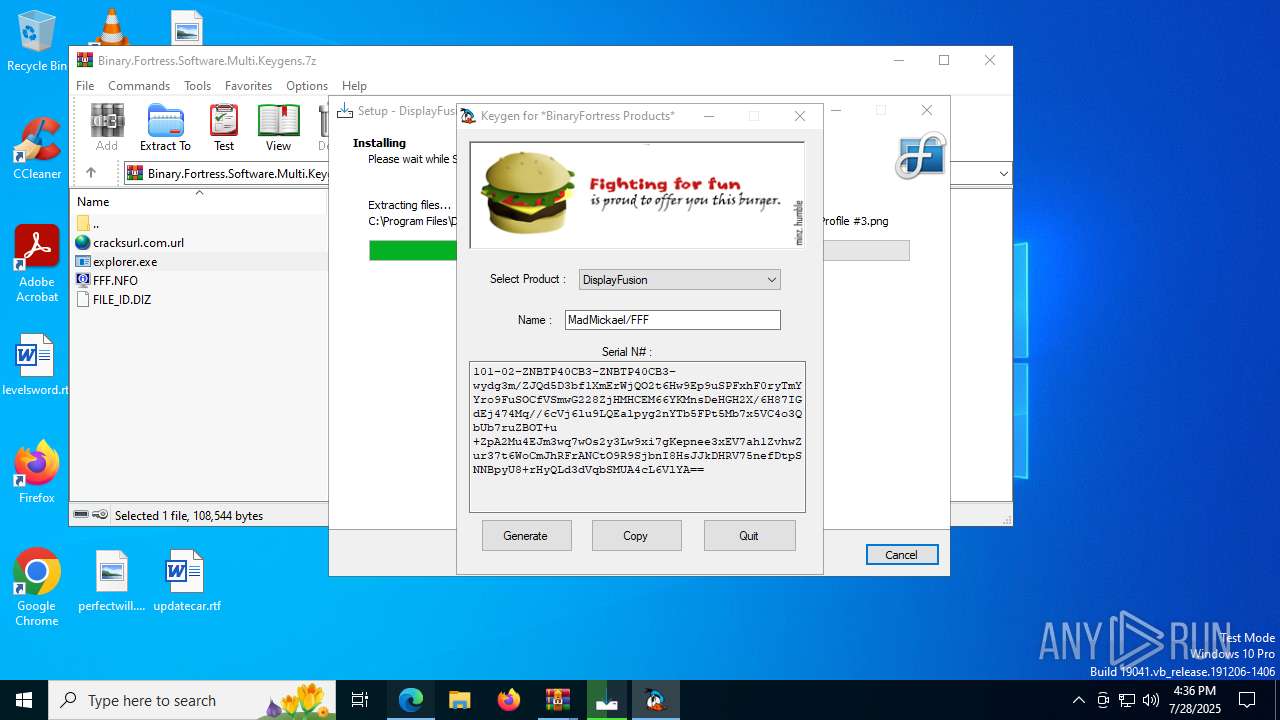Open the Commands menu
The width and height of the screenshot is (1280, 720).
tap(139, 86)
